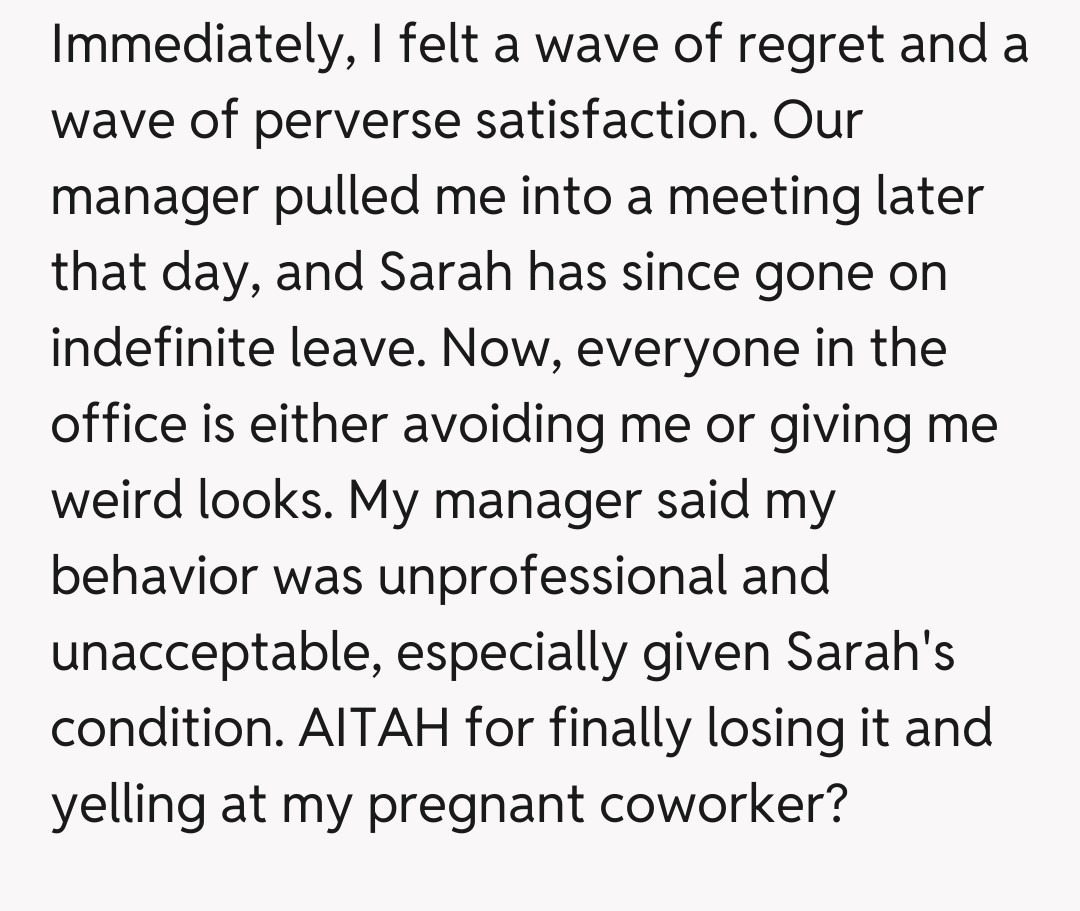This screenshot has height=911, width=1080.
Task: Select the word "regret" in the first line
Action: tap(776, 46)
